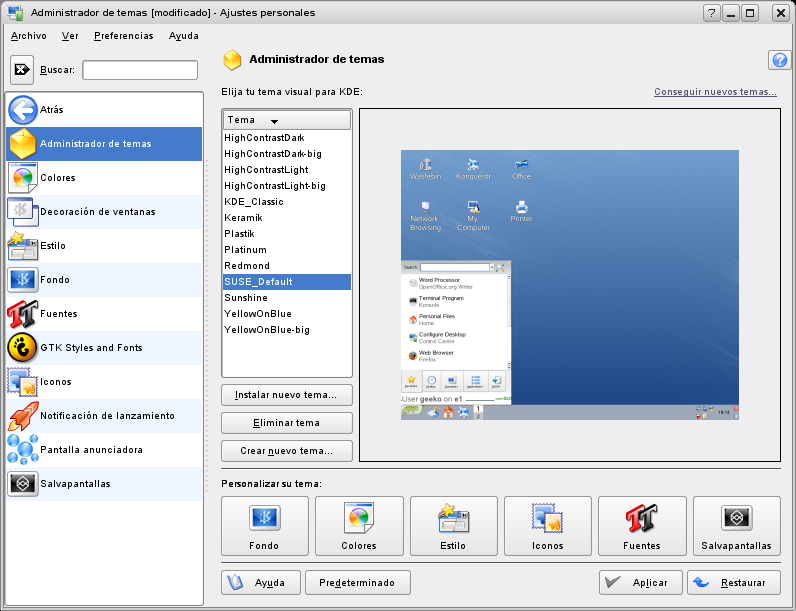Click the Aplicar button
796x611 pixels.
(x=641, y=583)
